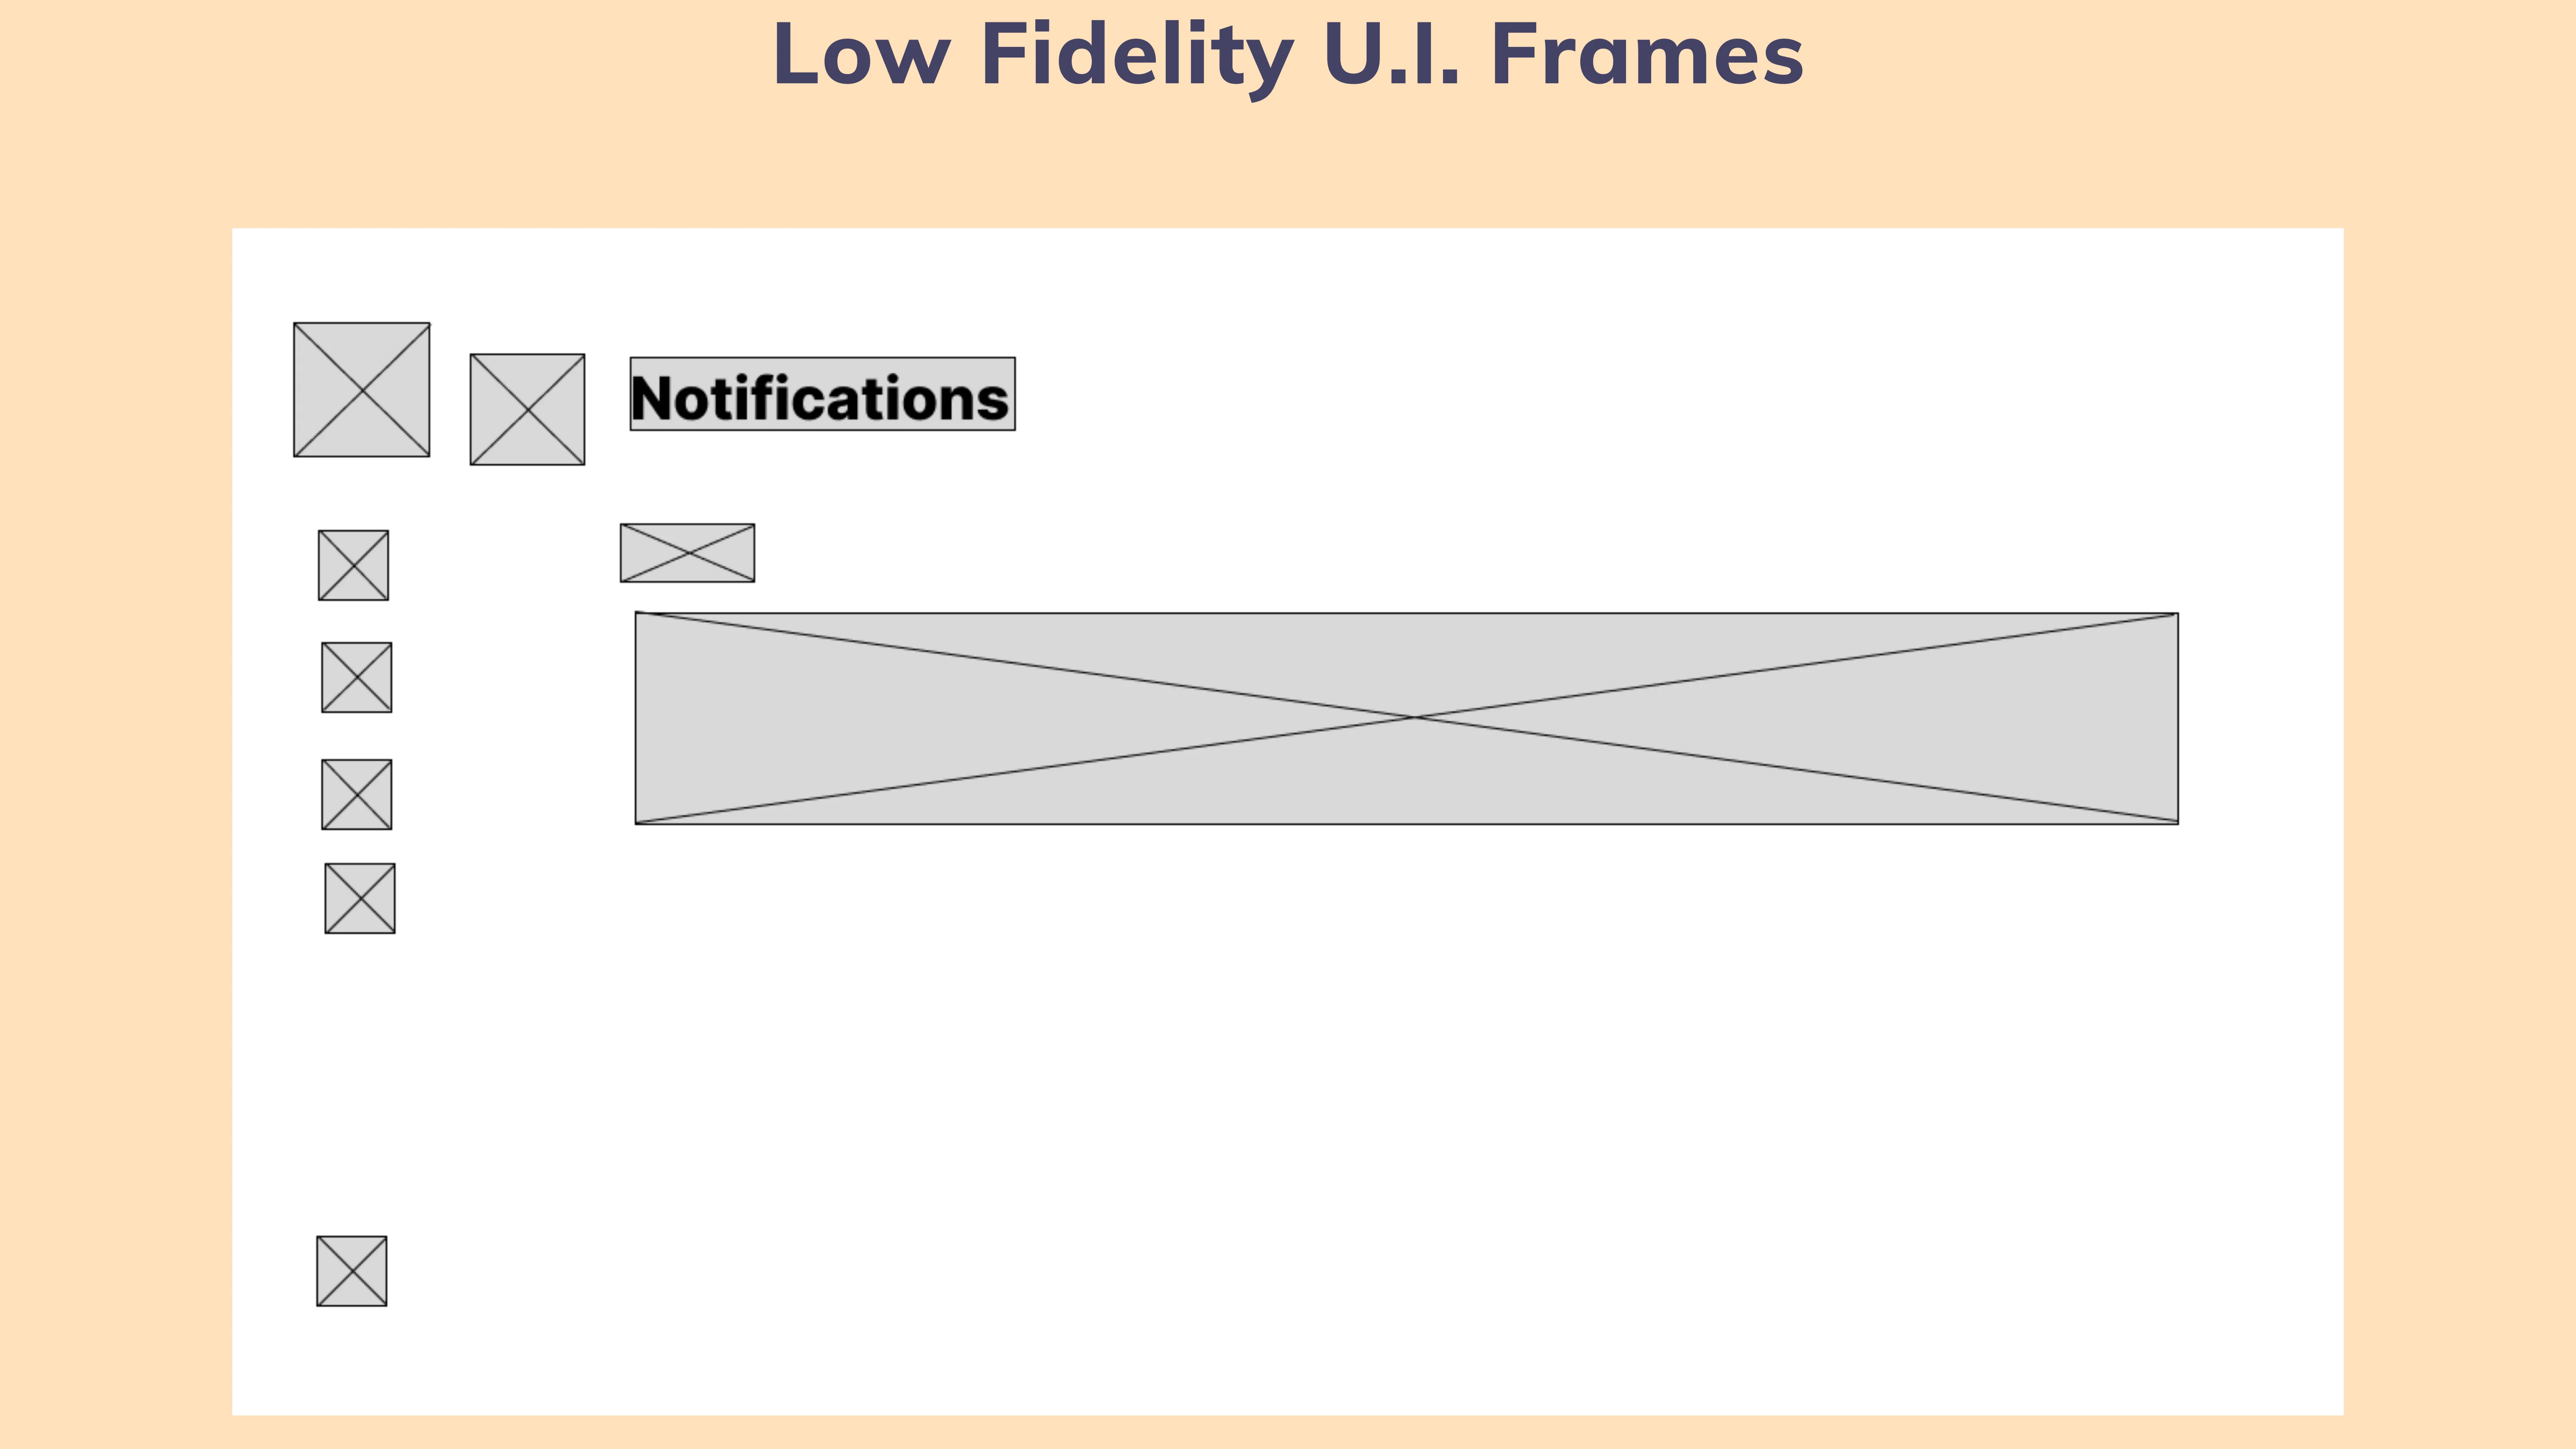Click the largest square logo placeholder top-left
Viewport: 2576px width, 1449px height.
click(x=361, y=389)
